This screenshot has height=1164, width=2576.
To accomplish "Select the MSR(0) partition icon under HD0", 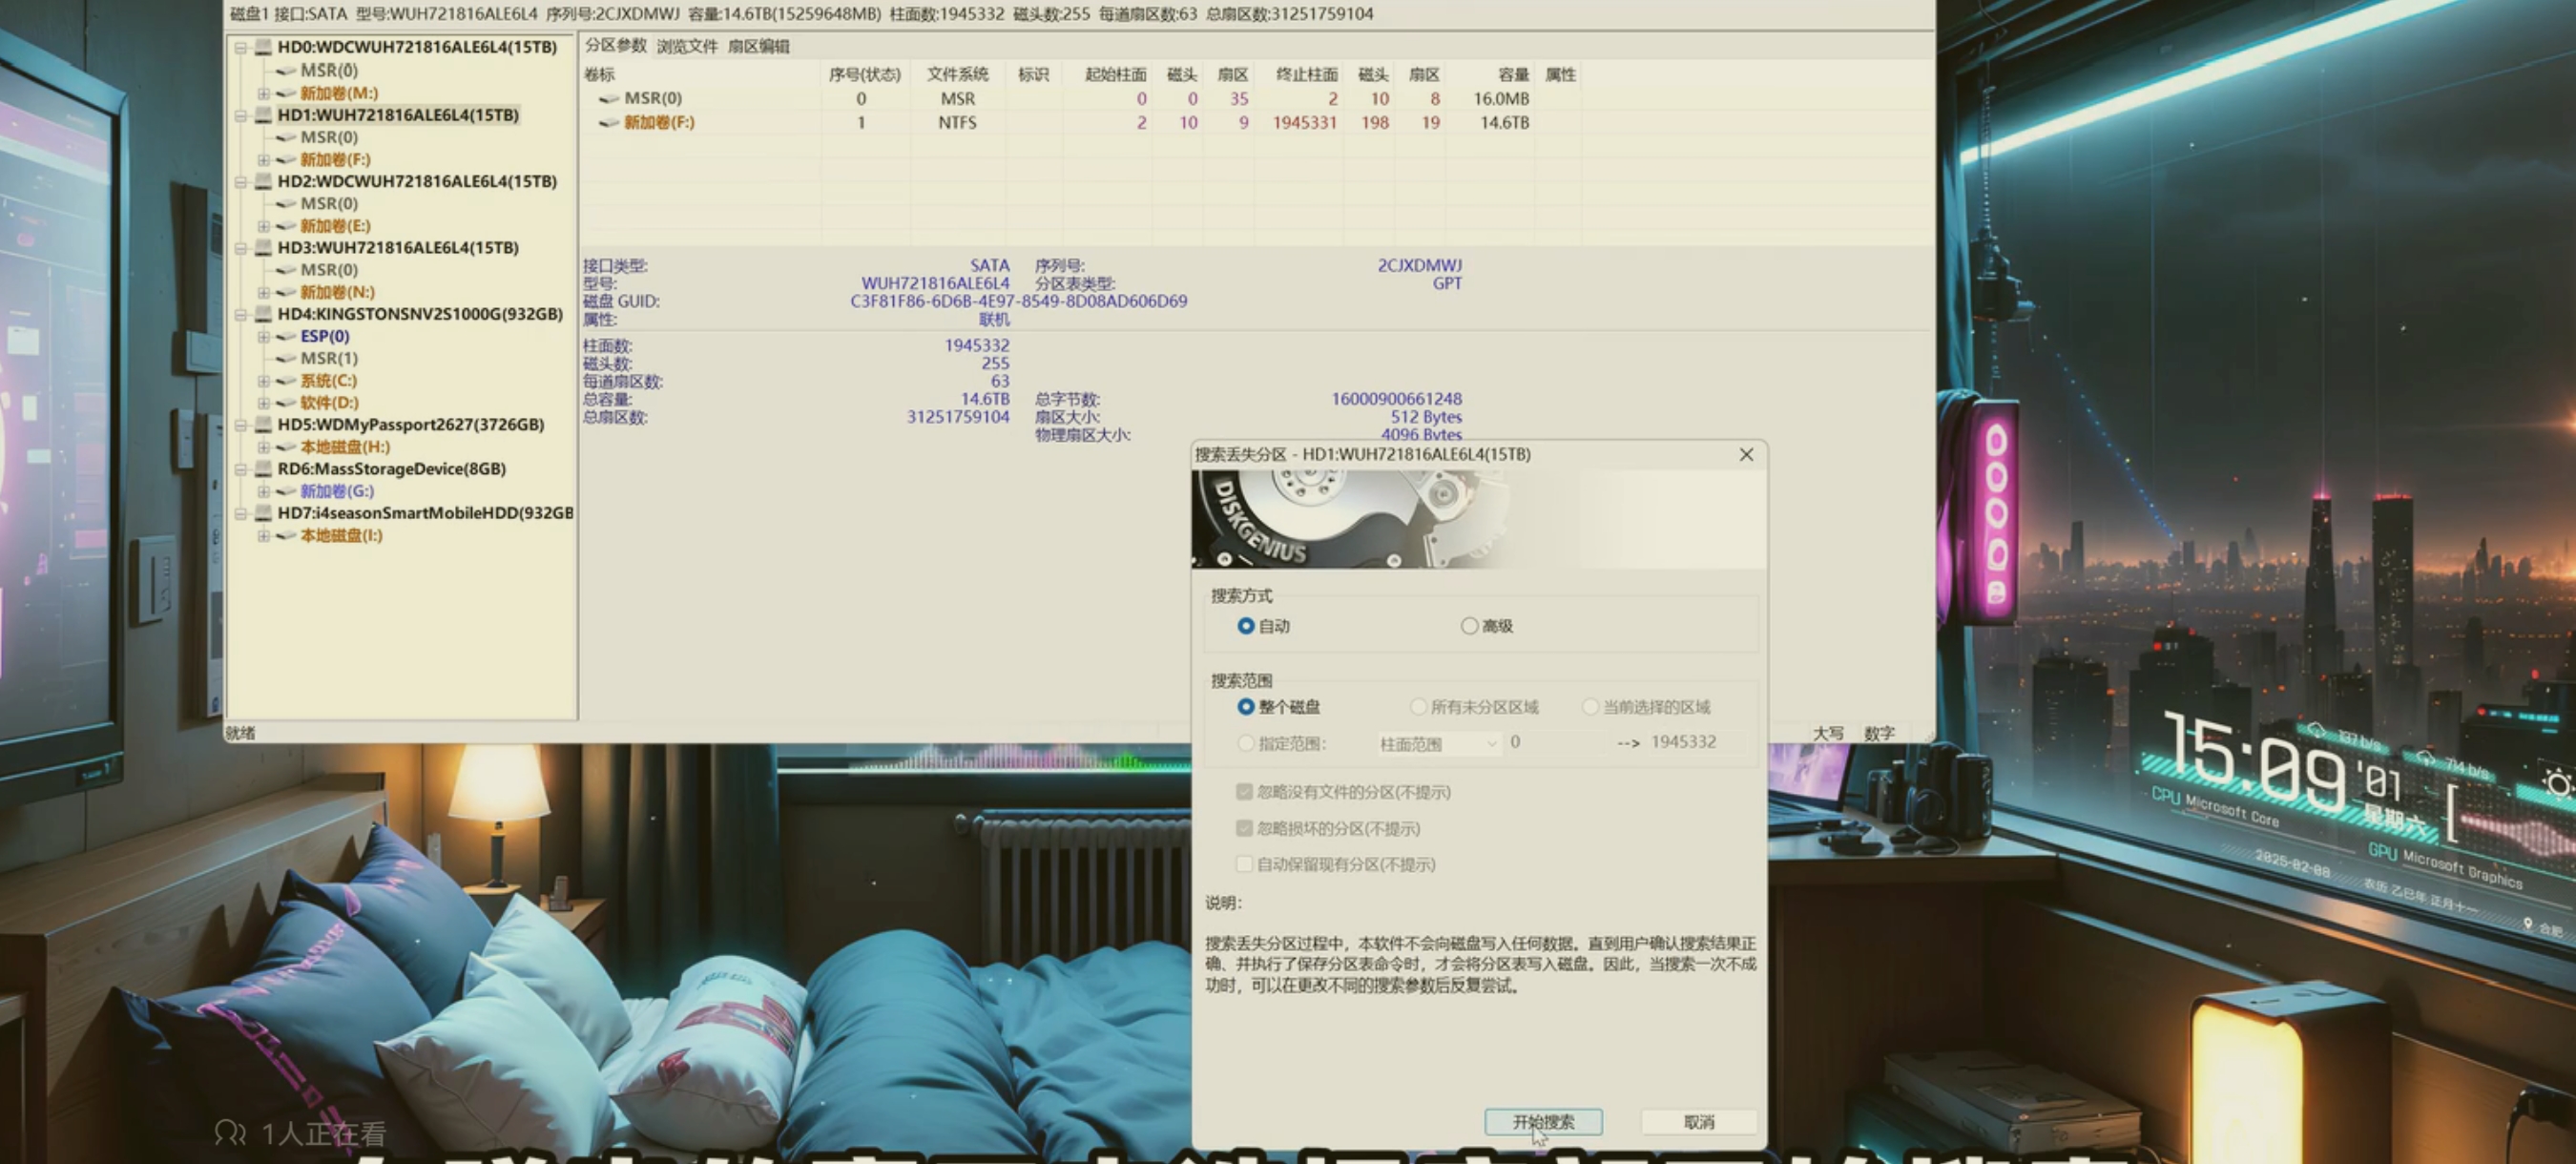I will [287, 70].
